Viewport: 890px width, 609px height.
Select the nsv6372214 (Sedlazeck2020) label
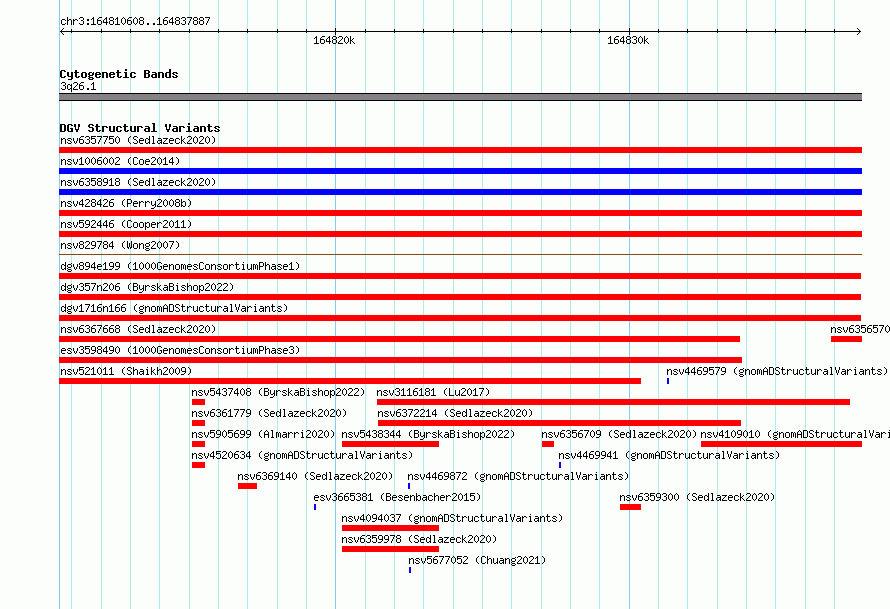455,413
